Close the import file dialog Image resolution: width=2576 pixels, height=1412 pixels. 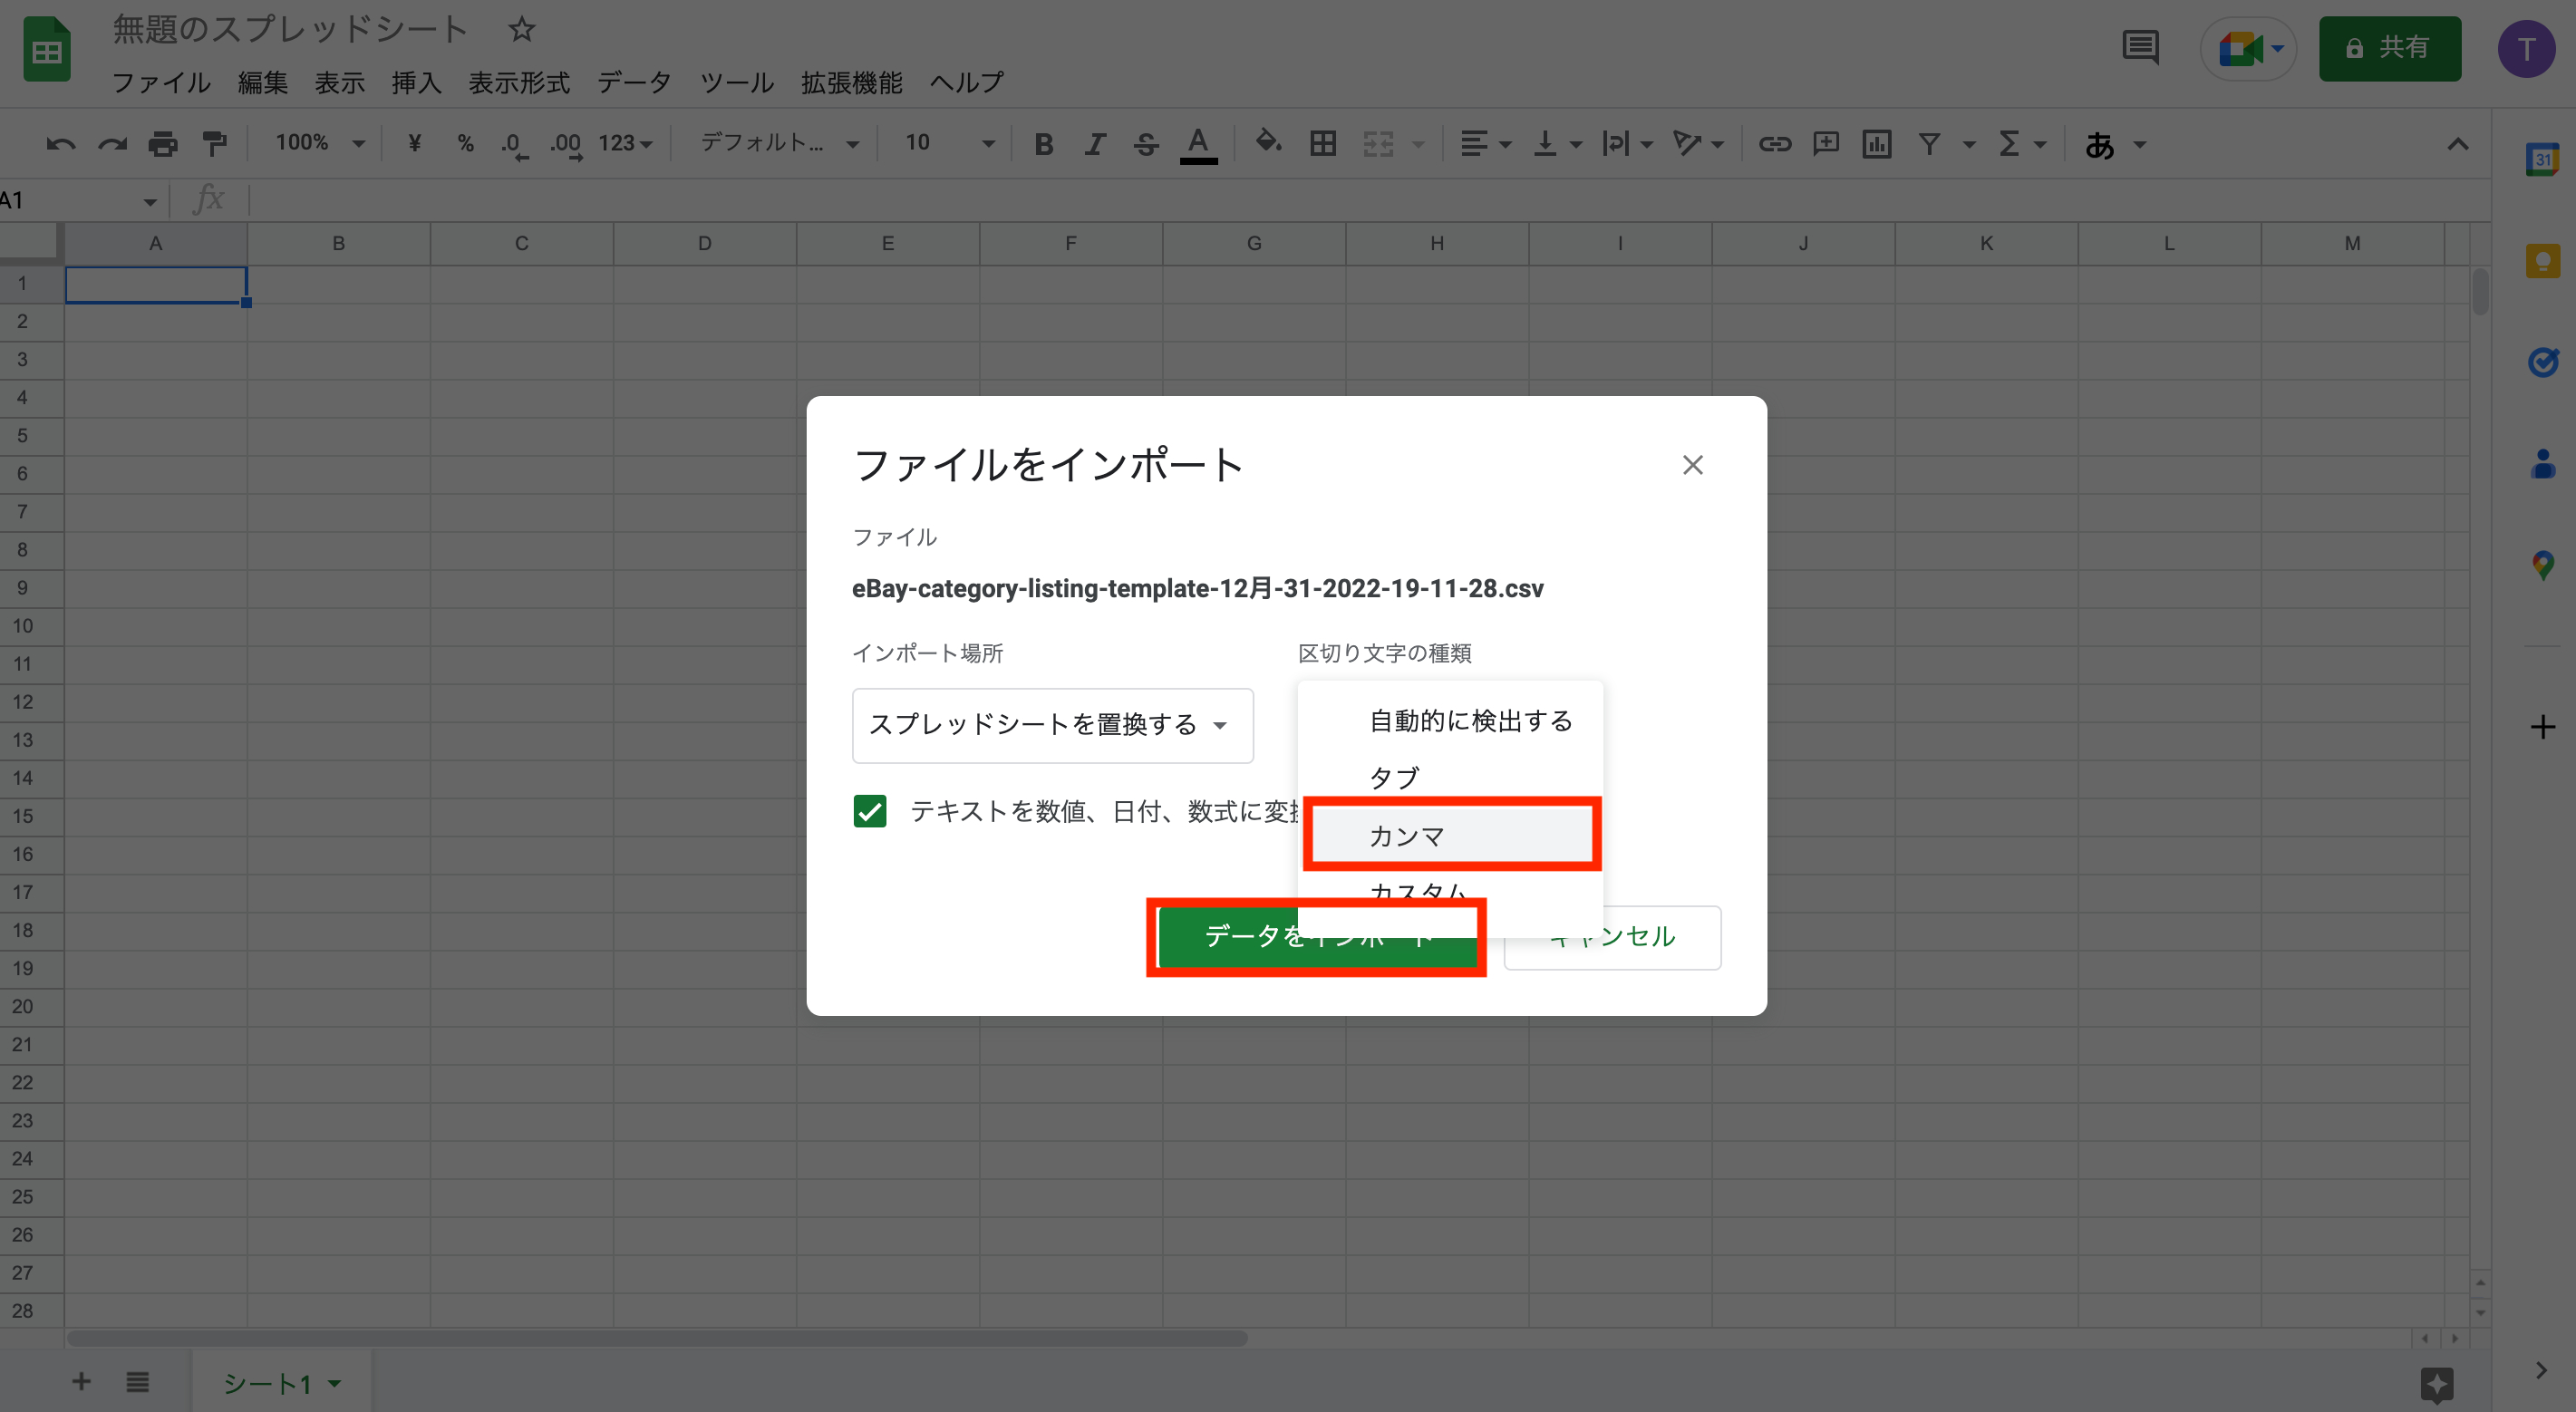[1692, 465]
